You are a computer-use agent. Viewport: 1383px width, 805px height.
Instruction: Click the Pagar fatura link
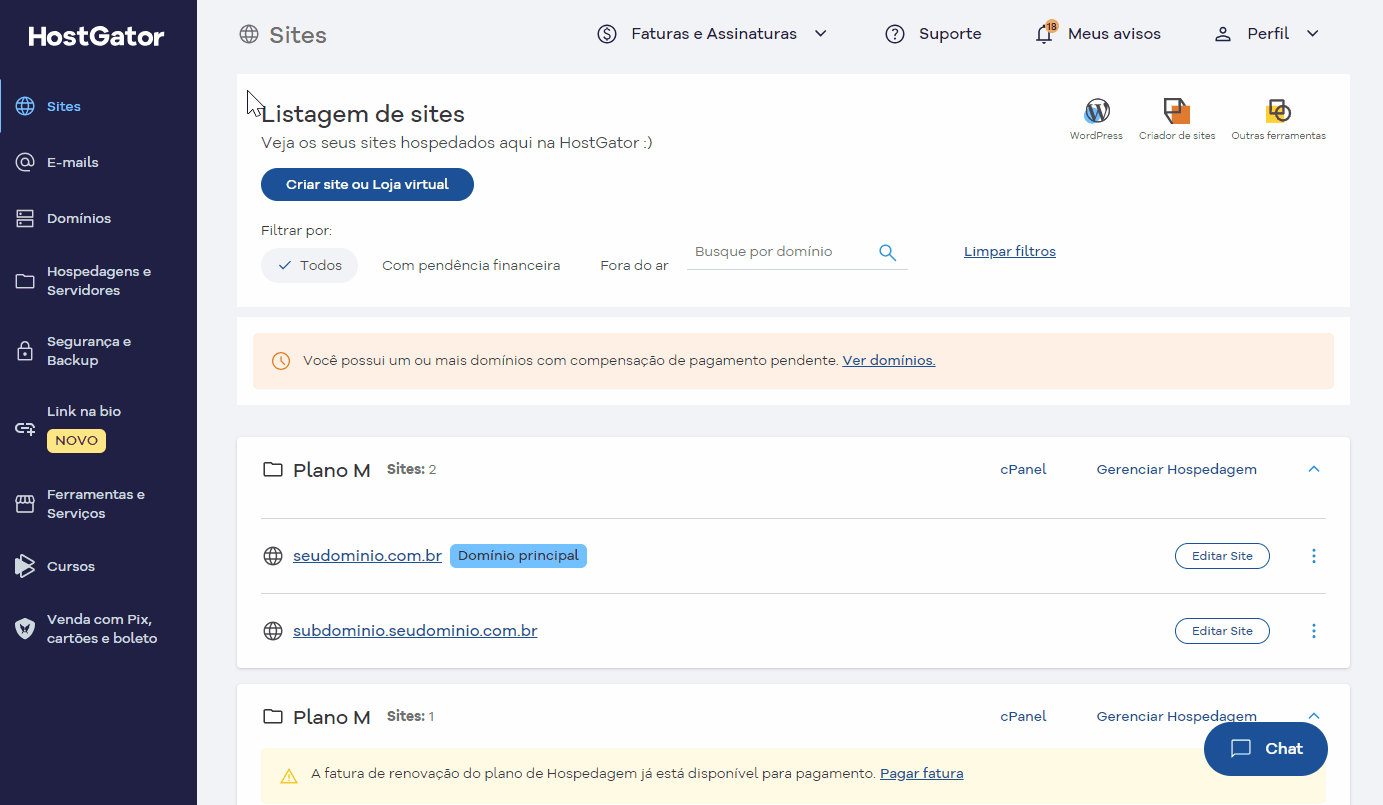(922, 774)
